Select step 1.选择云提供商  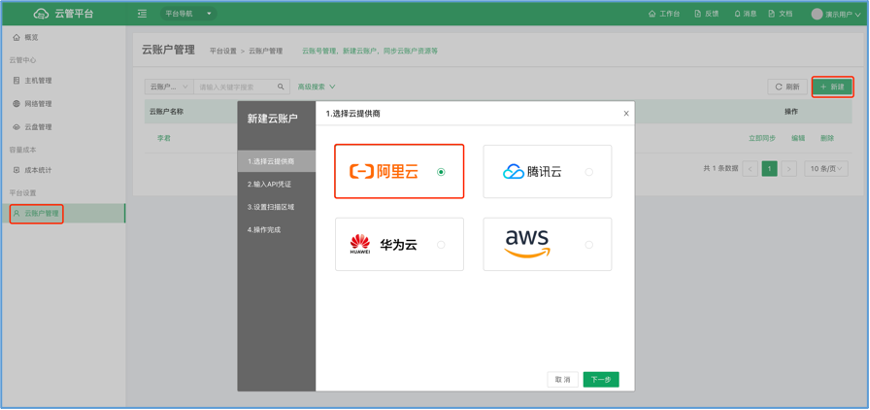pos(276,161)
